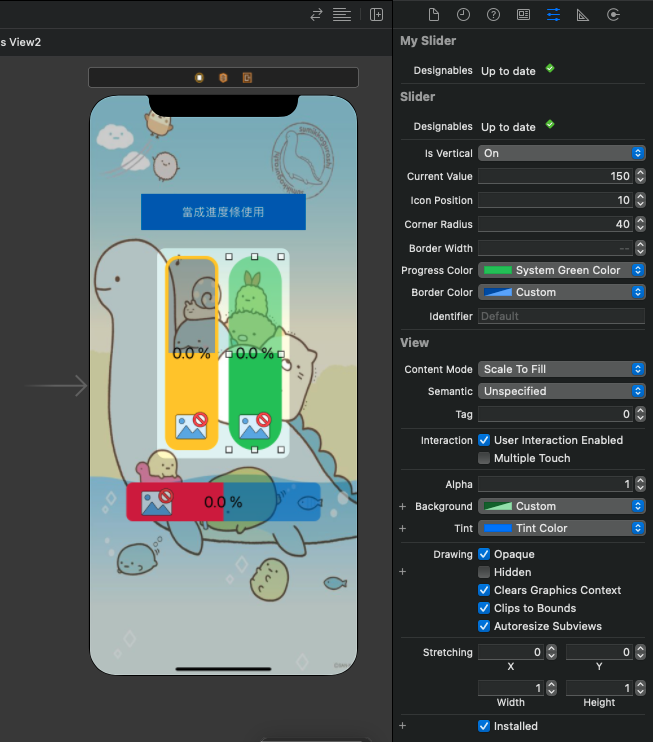Click the Identifier text field

pyautogui.click(x=561, y=316)
